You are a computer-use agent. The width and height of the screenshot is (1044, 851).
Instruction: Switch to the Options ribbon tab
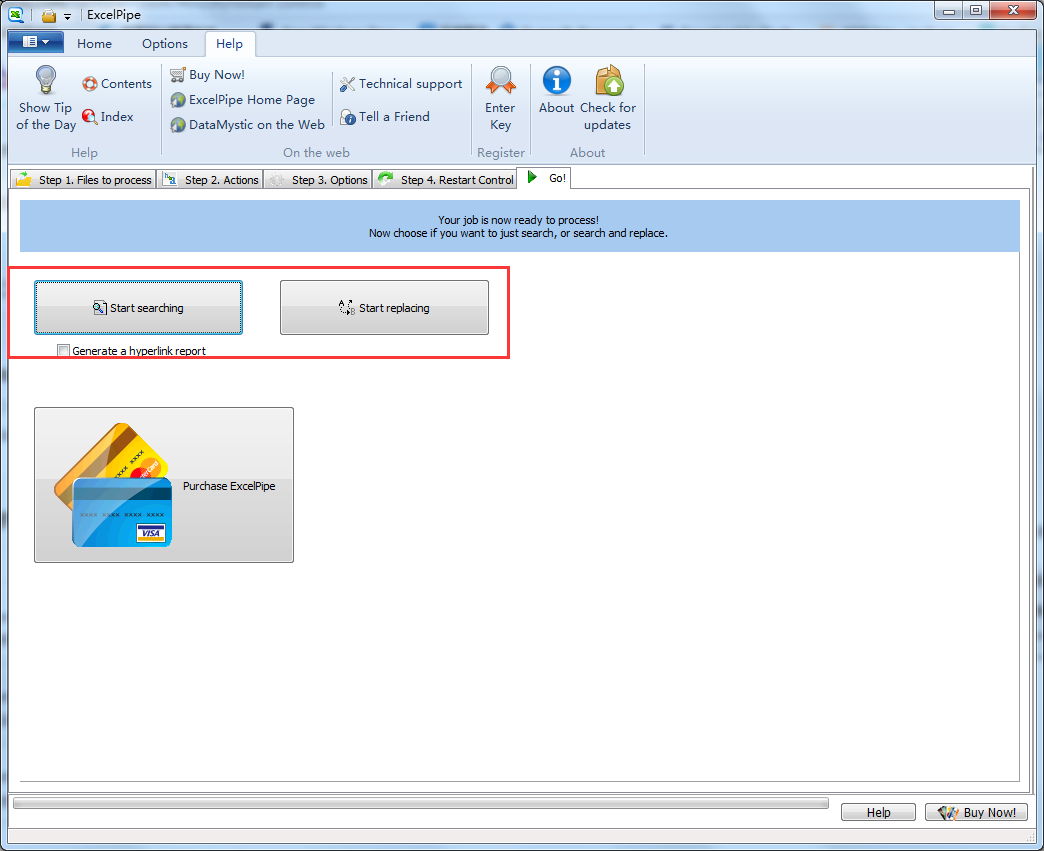[165, 44]
